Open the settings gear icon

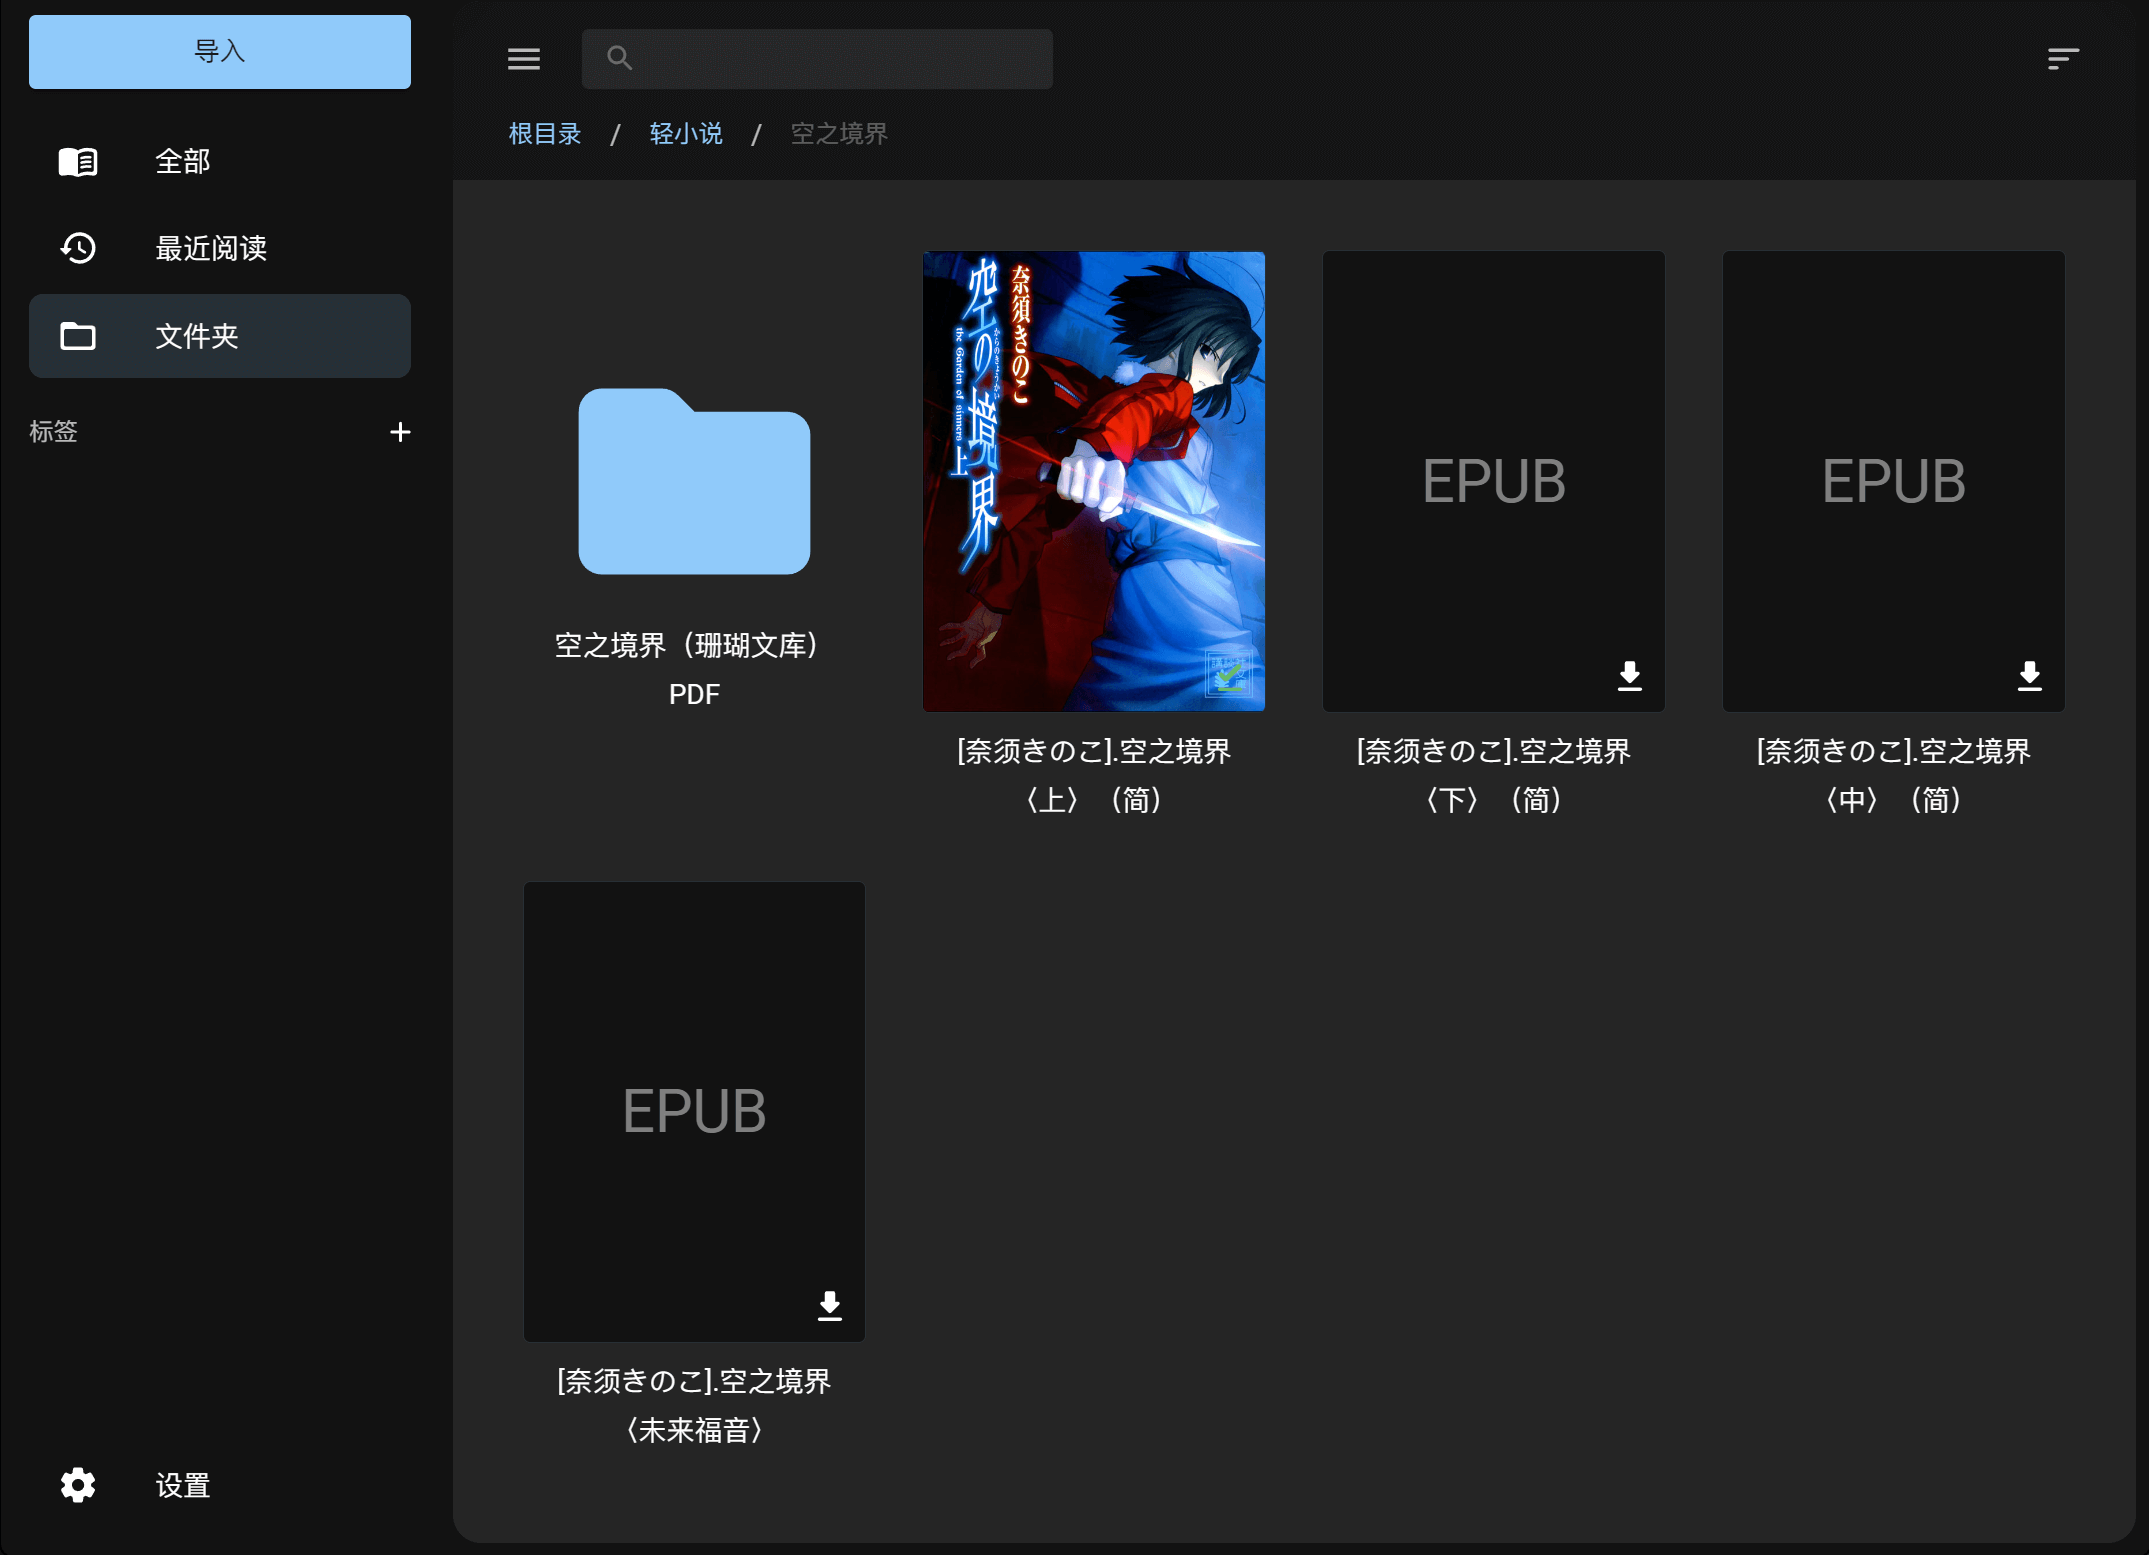click(x=78, y=1485)
